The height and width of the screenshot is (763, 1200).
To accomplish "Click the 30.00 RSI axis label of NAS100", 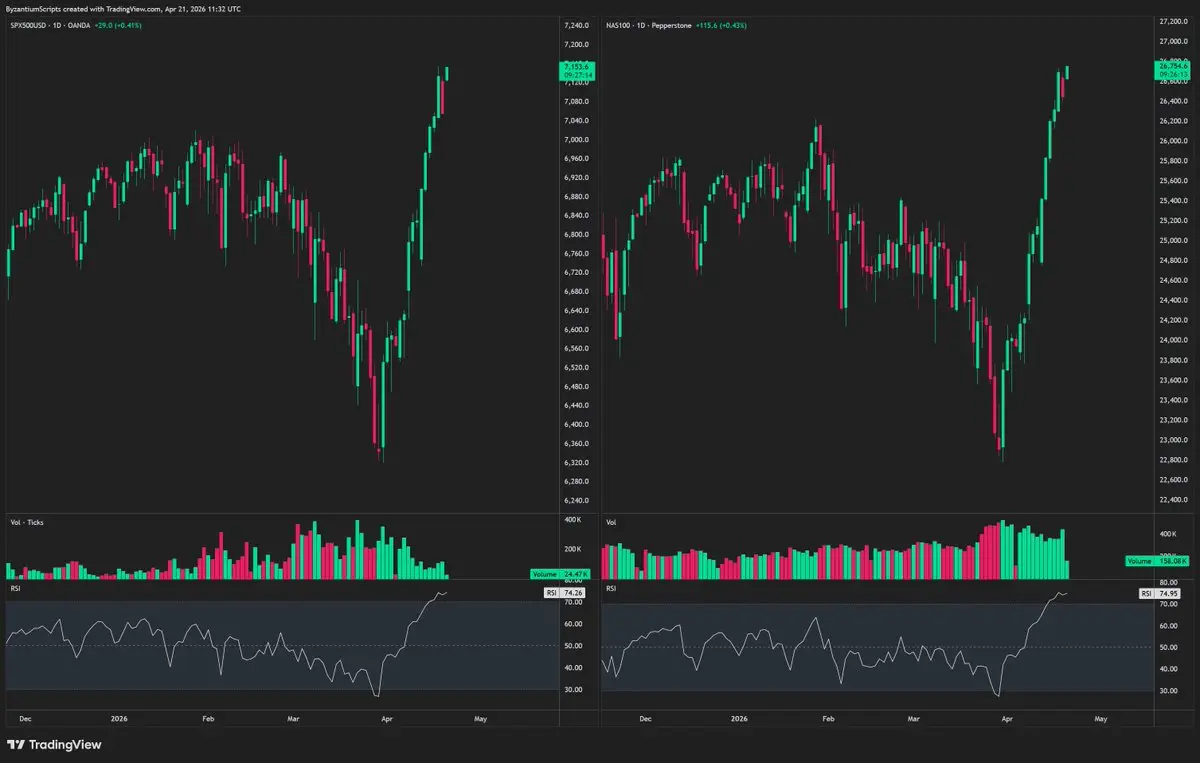I will point(1168,690).
